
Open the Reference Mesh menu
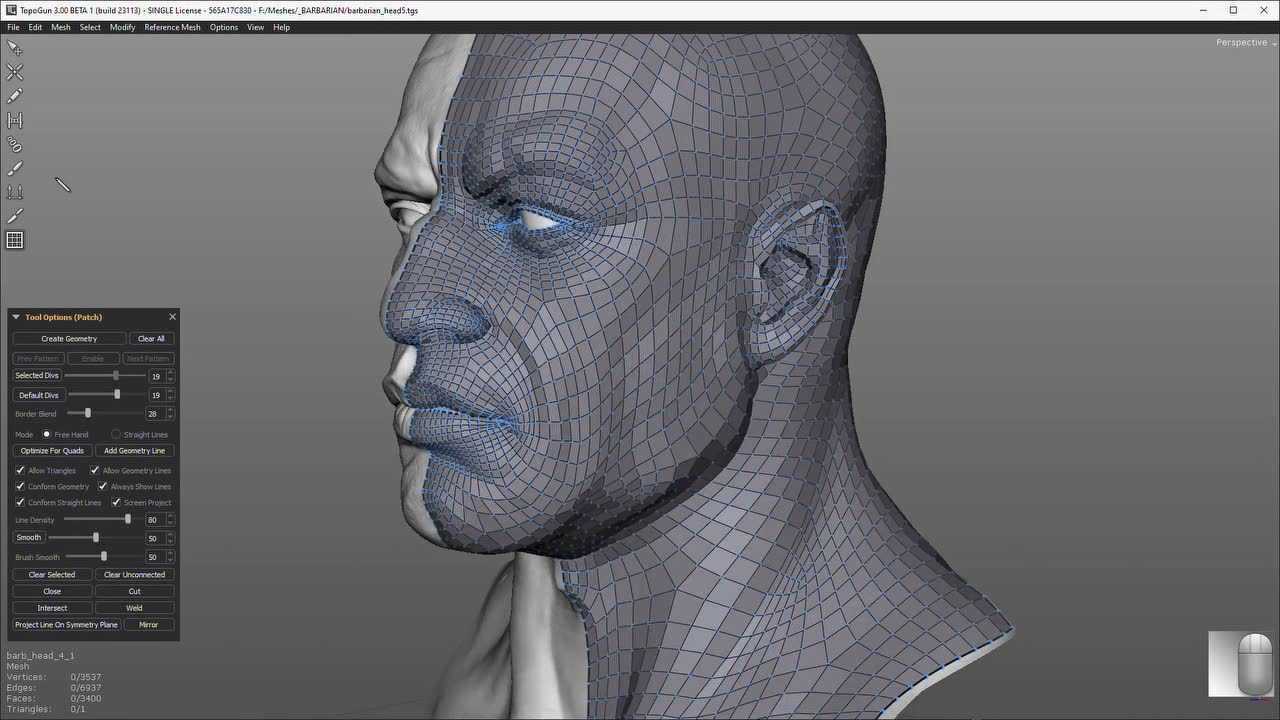(172, 27)
